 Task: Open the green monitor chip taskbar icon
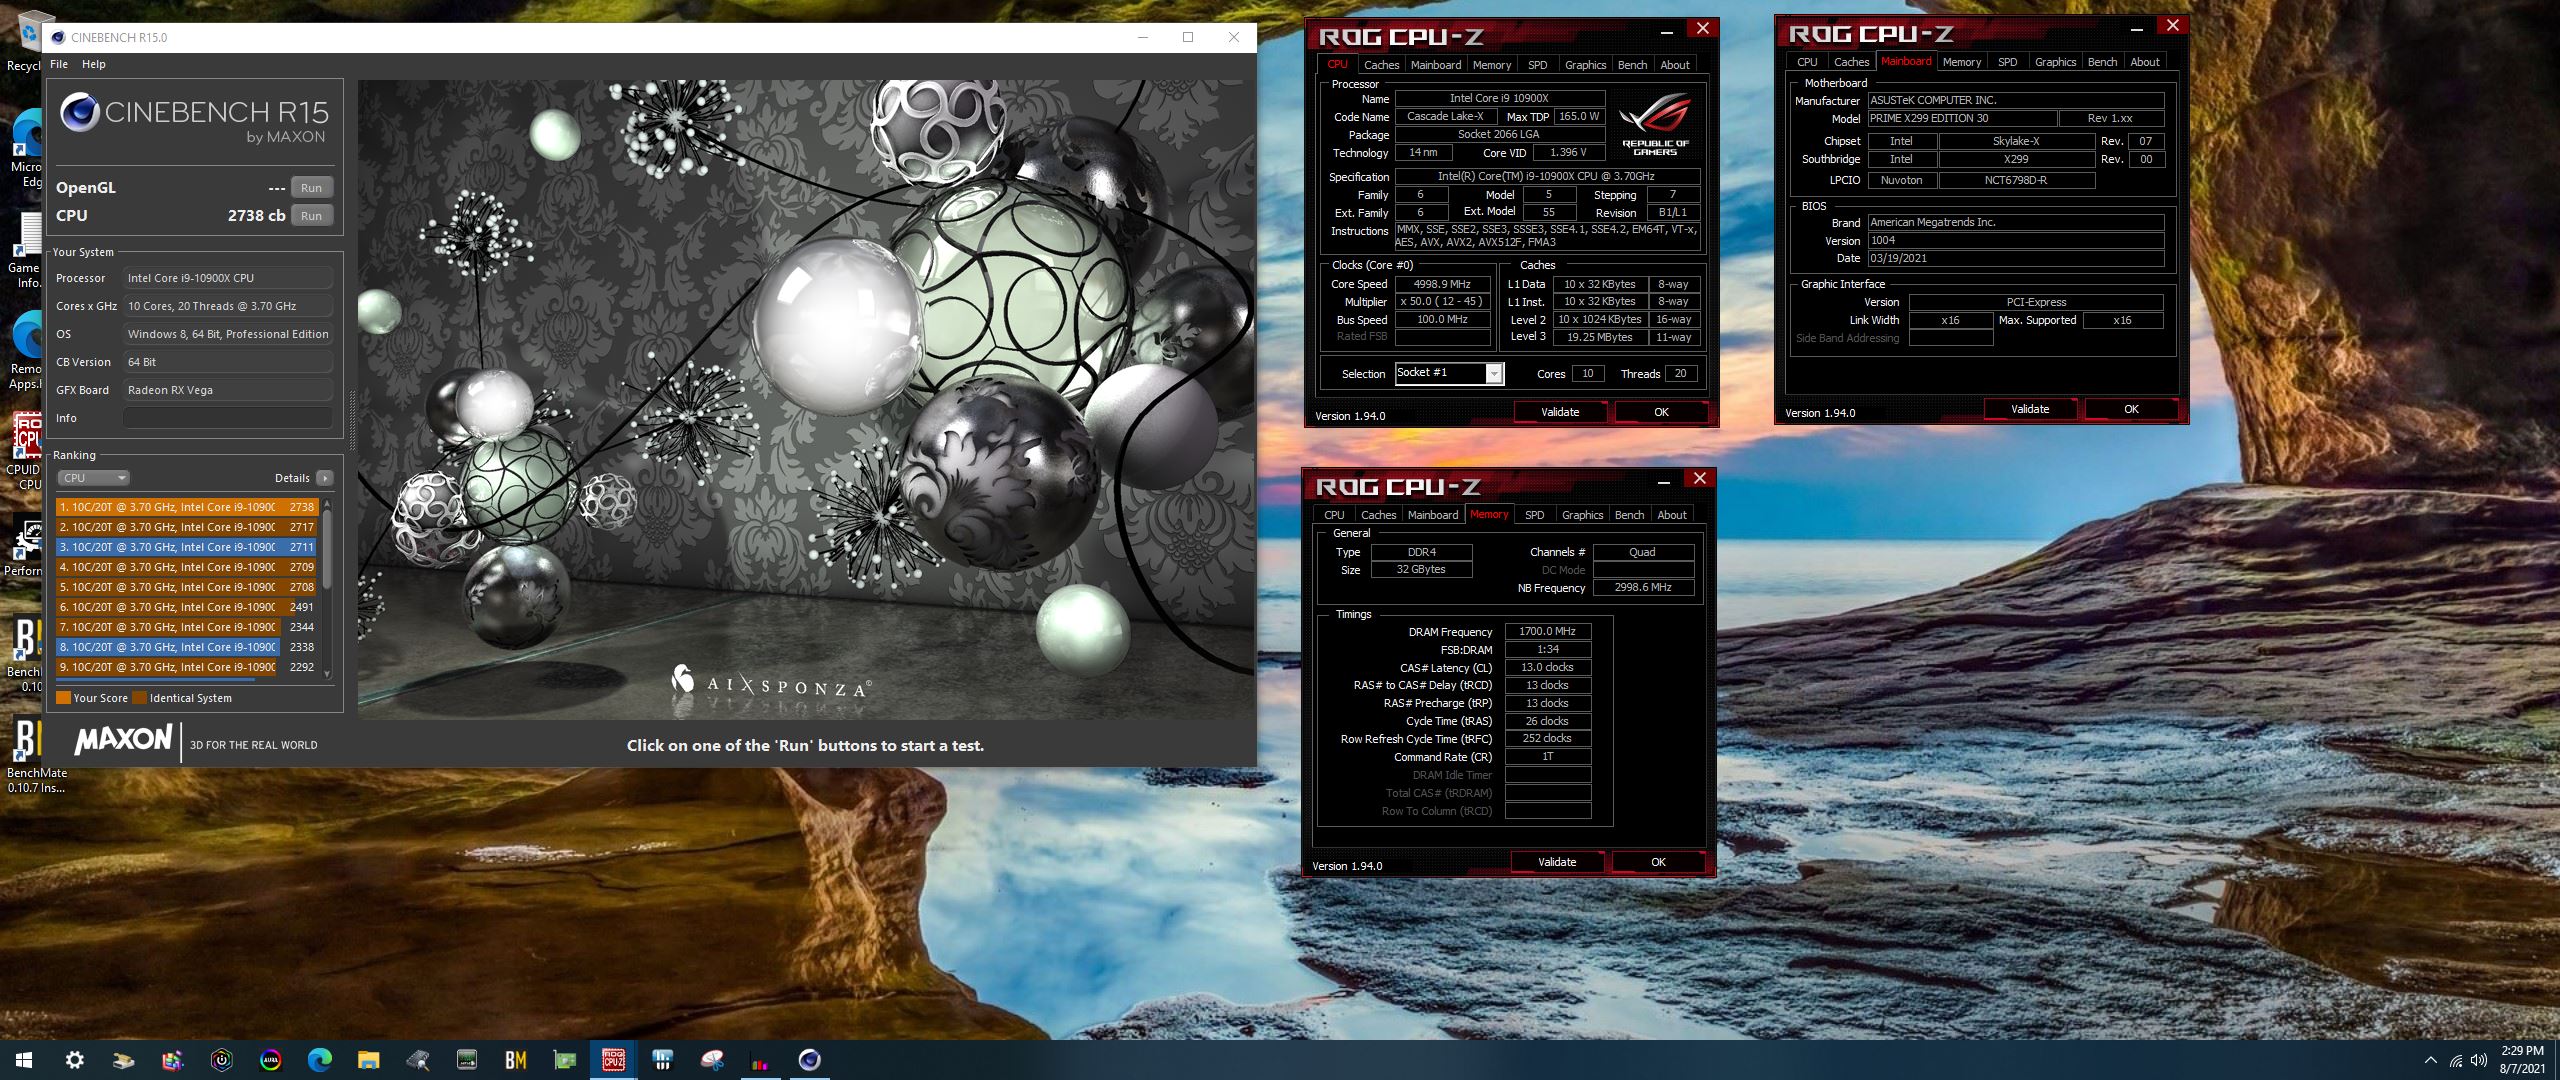click(467, 1060)
